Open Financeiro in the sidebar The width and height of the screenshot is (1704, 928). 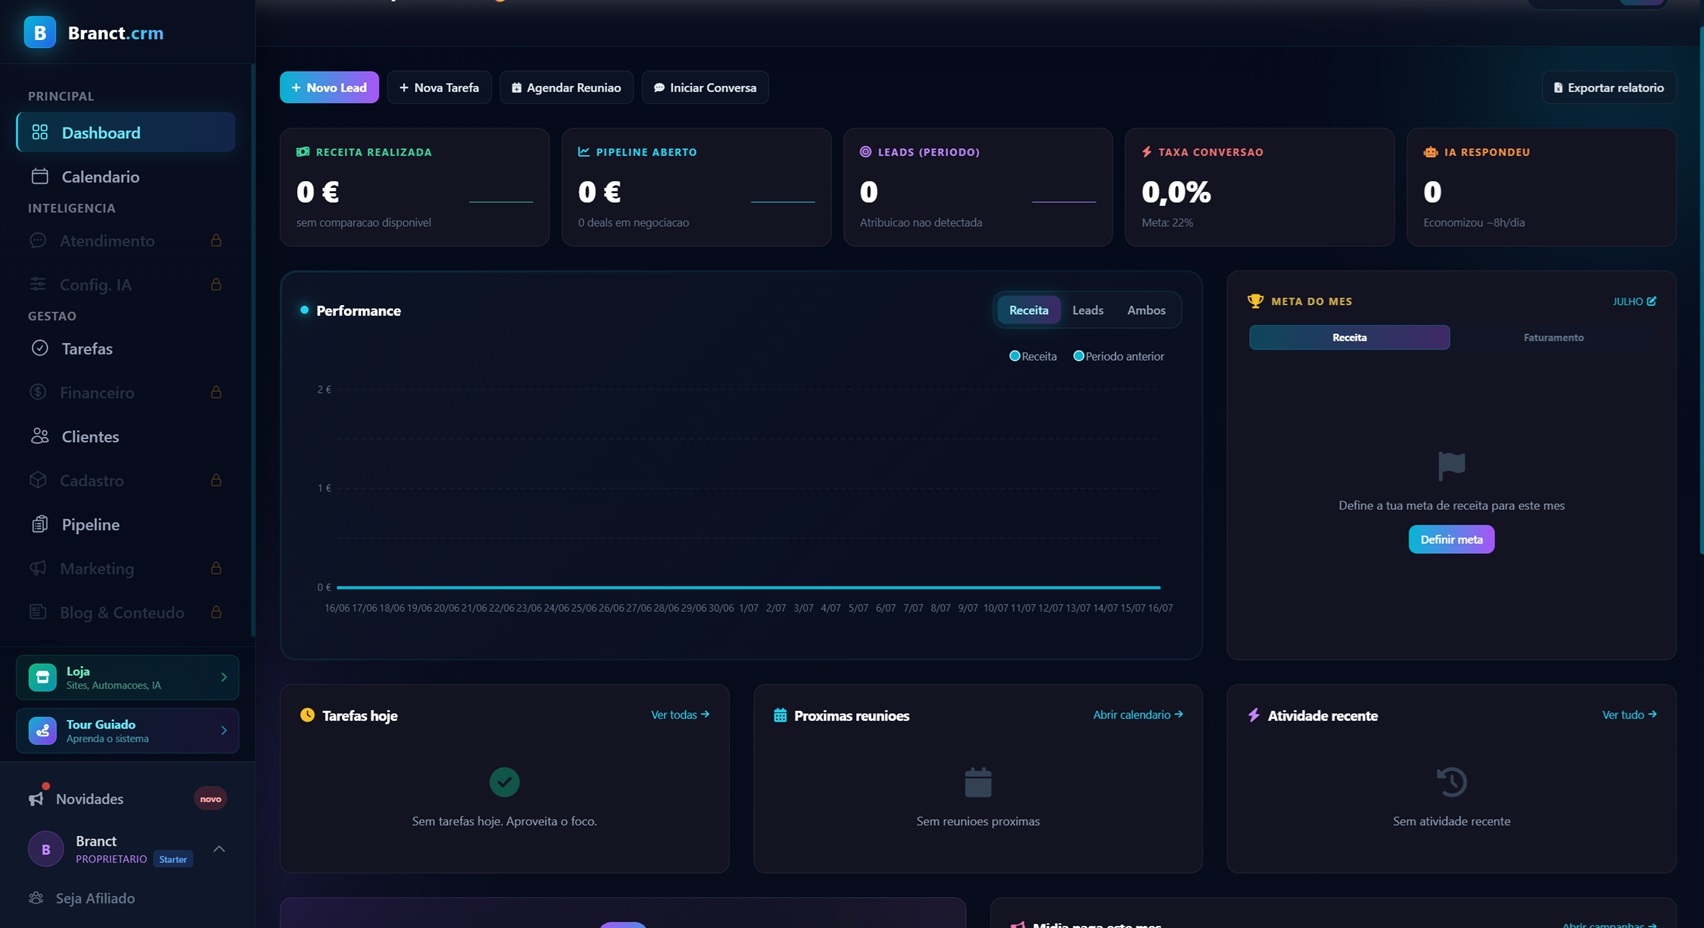pyautogui.click(x=126, y=392)
